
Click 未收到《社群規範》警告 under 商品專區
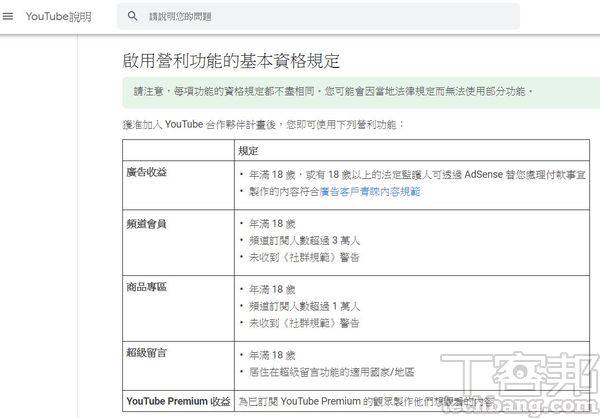point(304,323)
